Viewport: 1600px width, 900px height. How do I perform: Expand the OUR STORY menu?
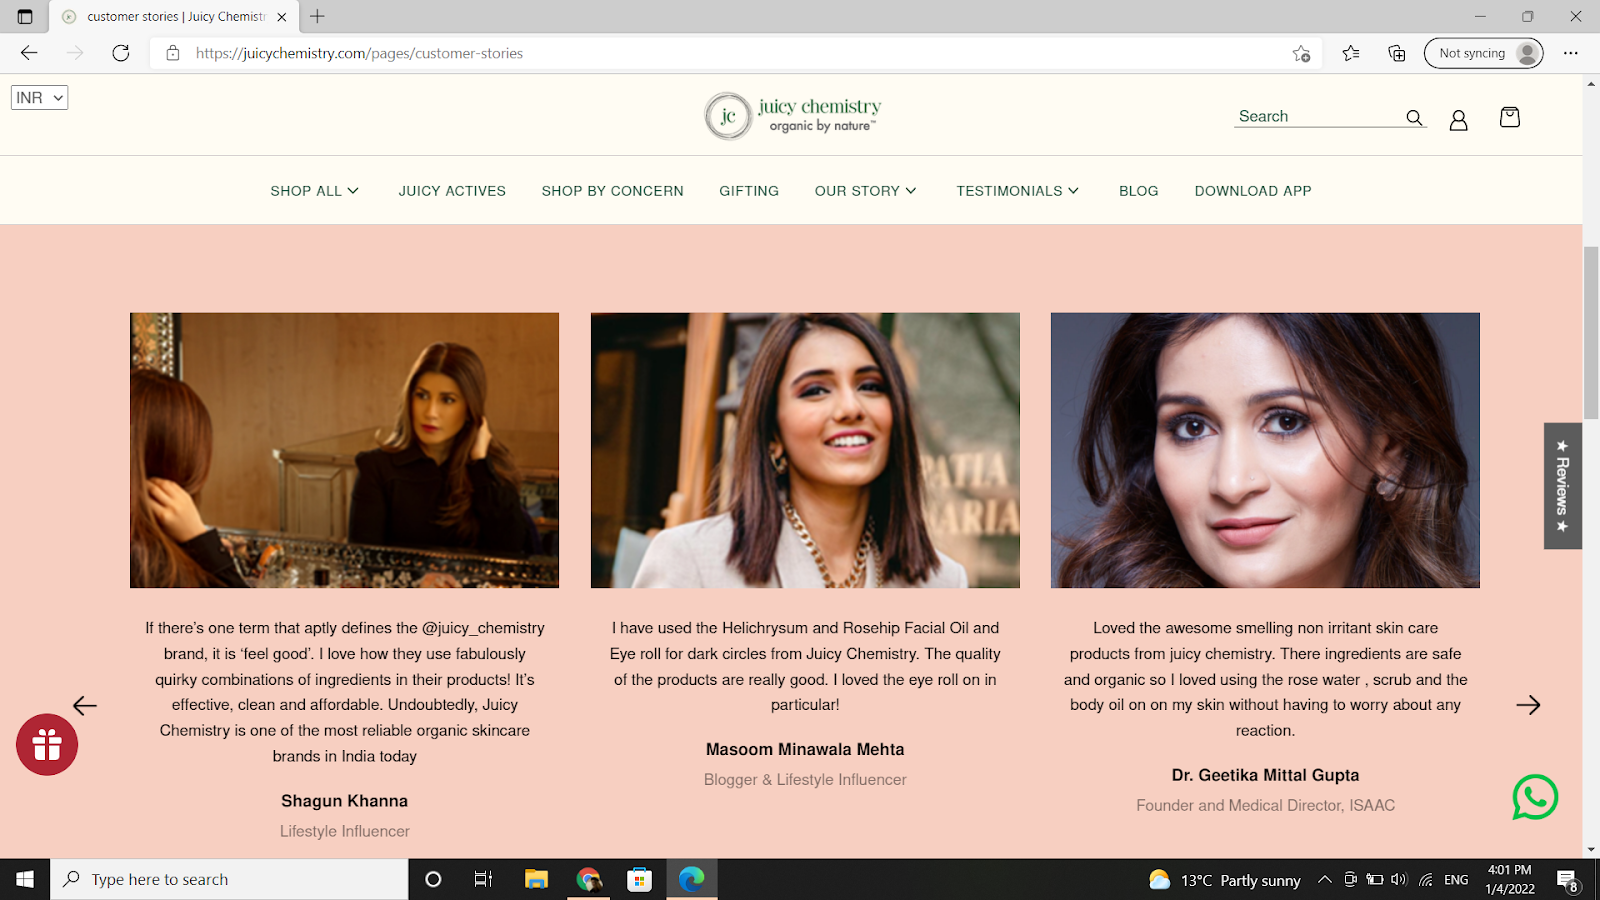[x=865, y=191]
